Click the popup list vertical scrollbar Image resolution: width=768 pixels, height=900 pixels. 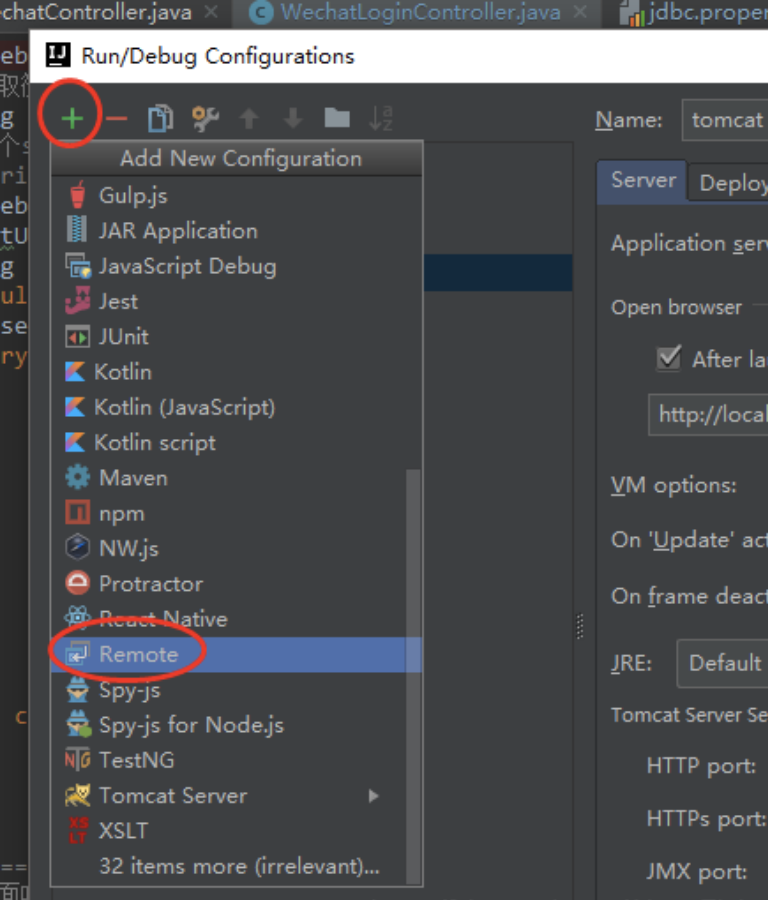coord(413,676)
